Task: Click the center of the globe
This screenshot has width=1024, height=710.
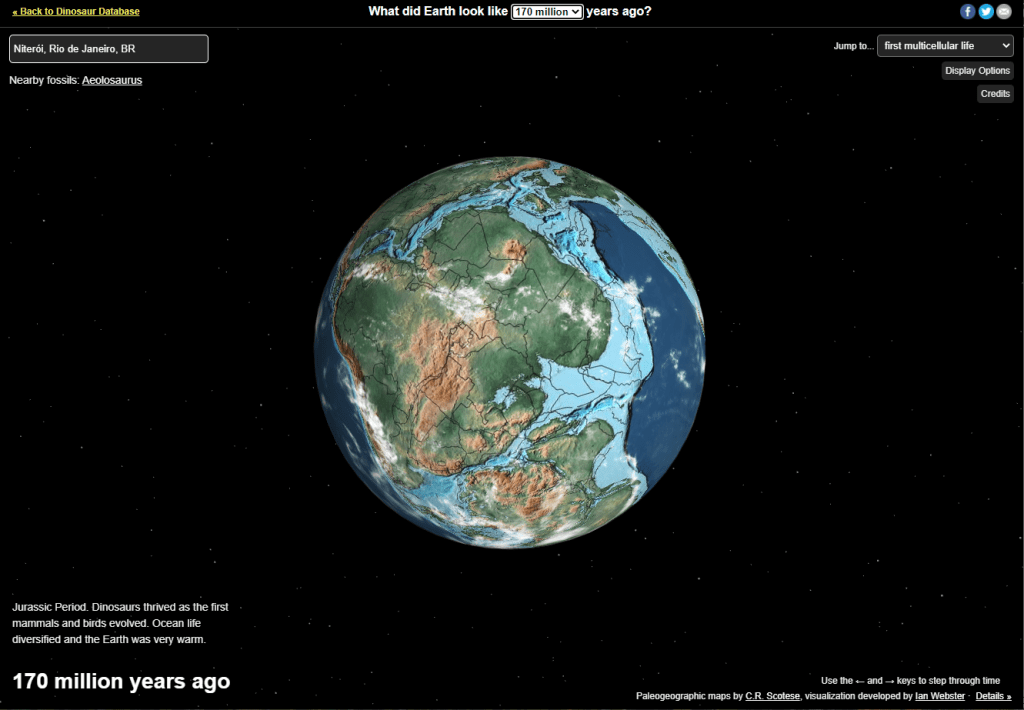Action: (510, 352)
